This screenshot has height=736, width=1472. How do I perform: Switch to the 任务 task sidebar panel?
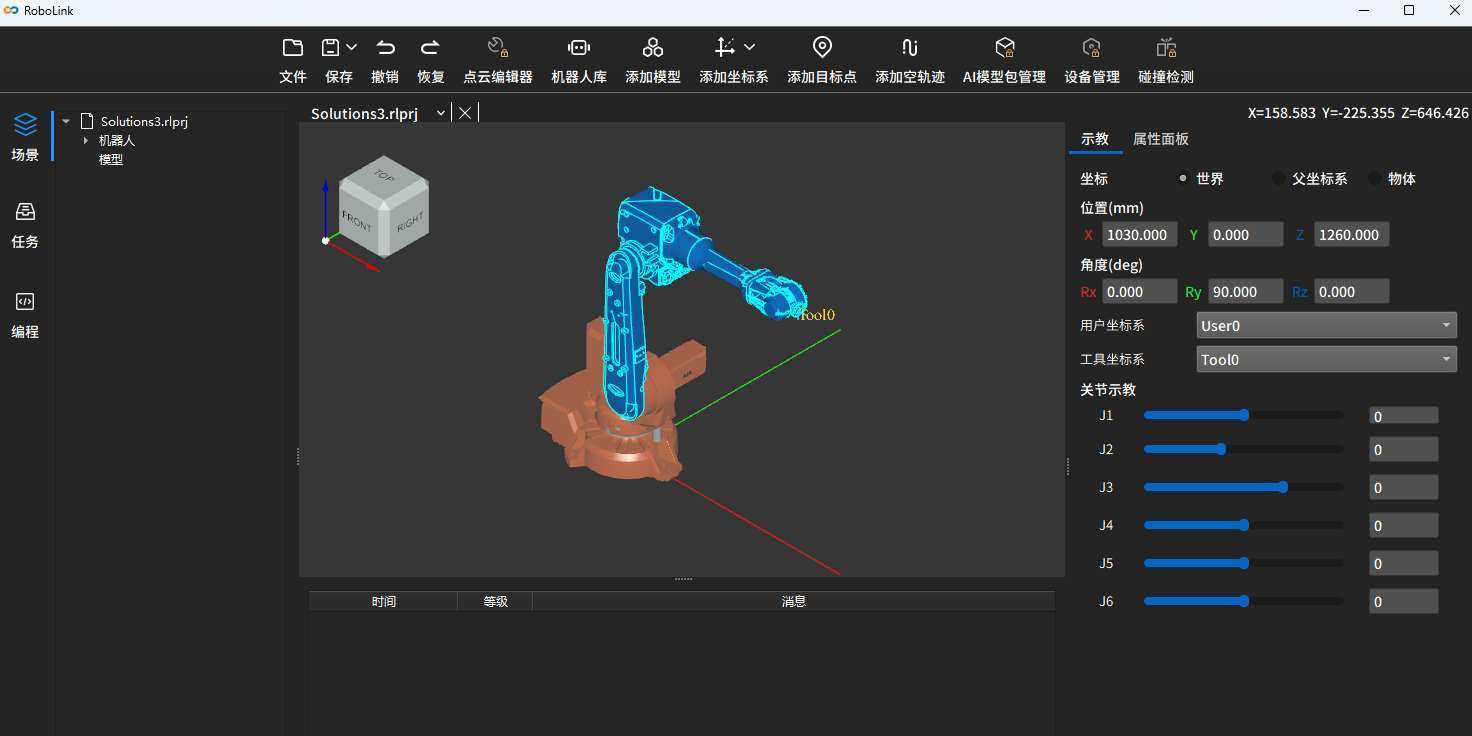25,225
